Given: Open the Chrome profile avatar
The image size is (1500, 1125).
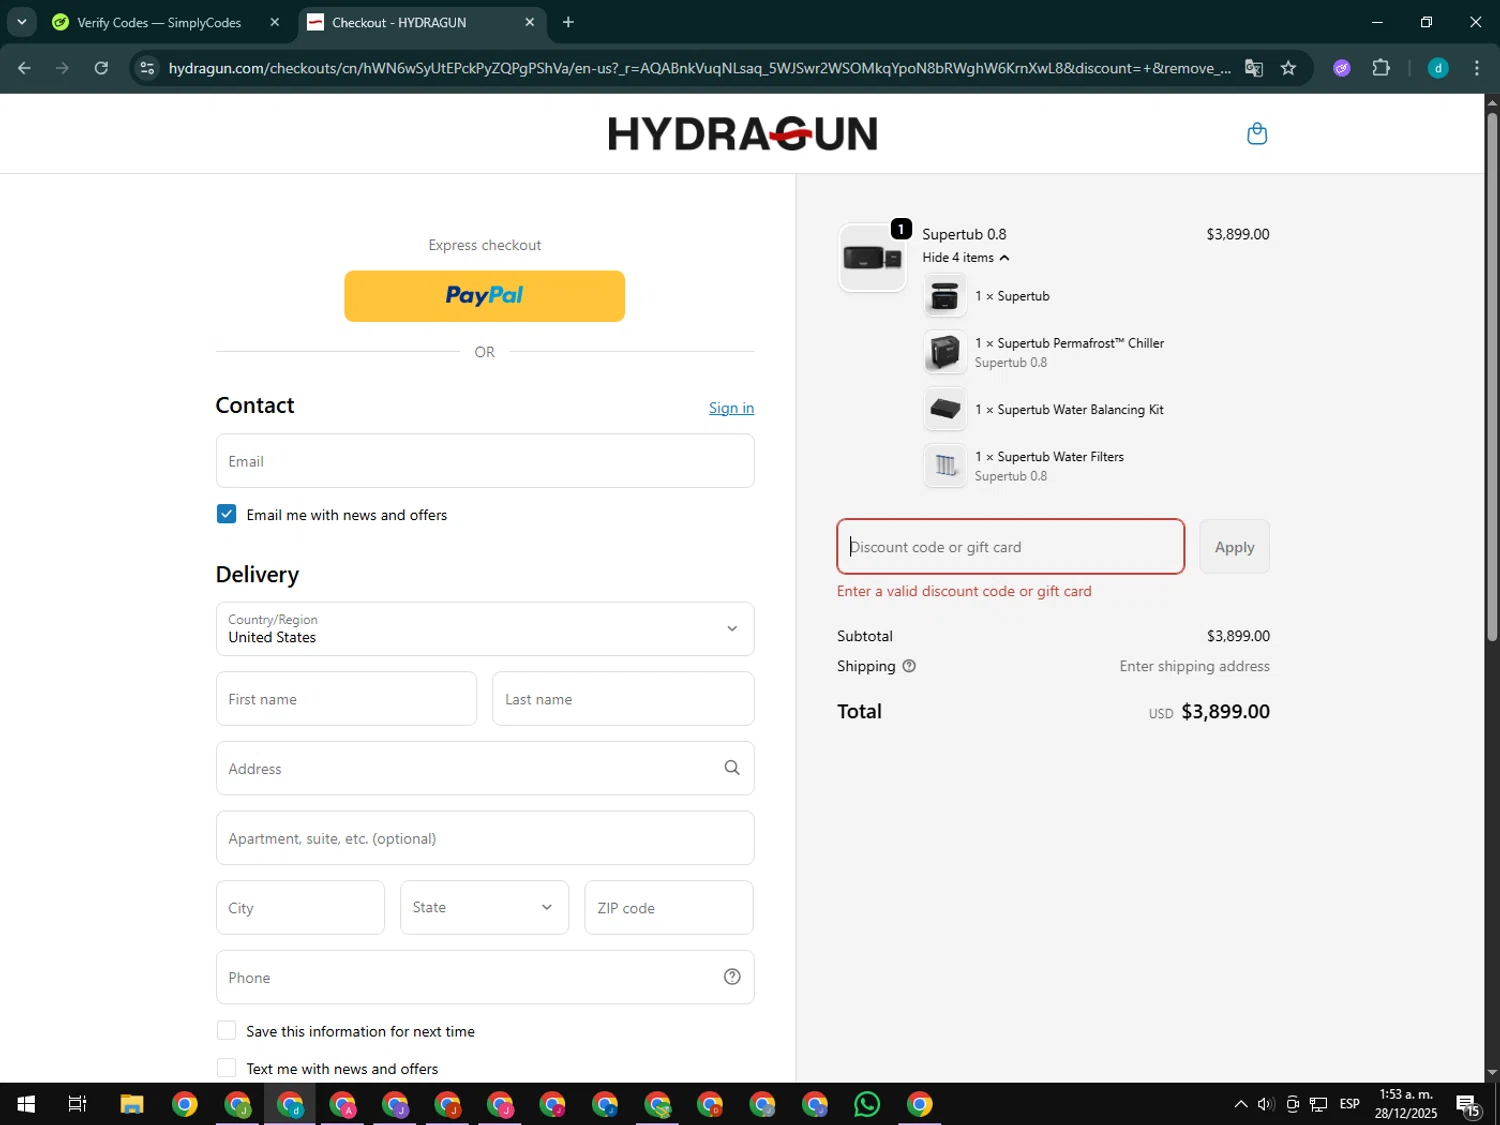Looking at the screenshot, I should [x=1438, y=68].
